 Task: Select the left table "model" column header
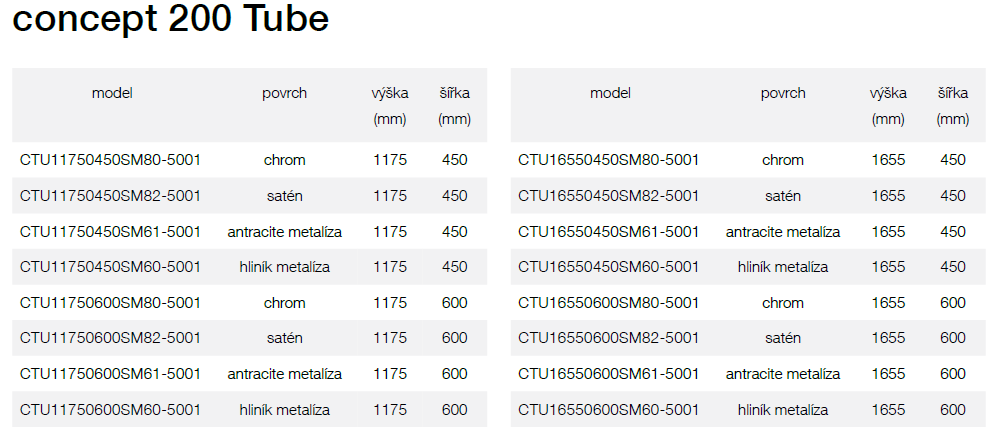112,93
